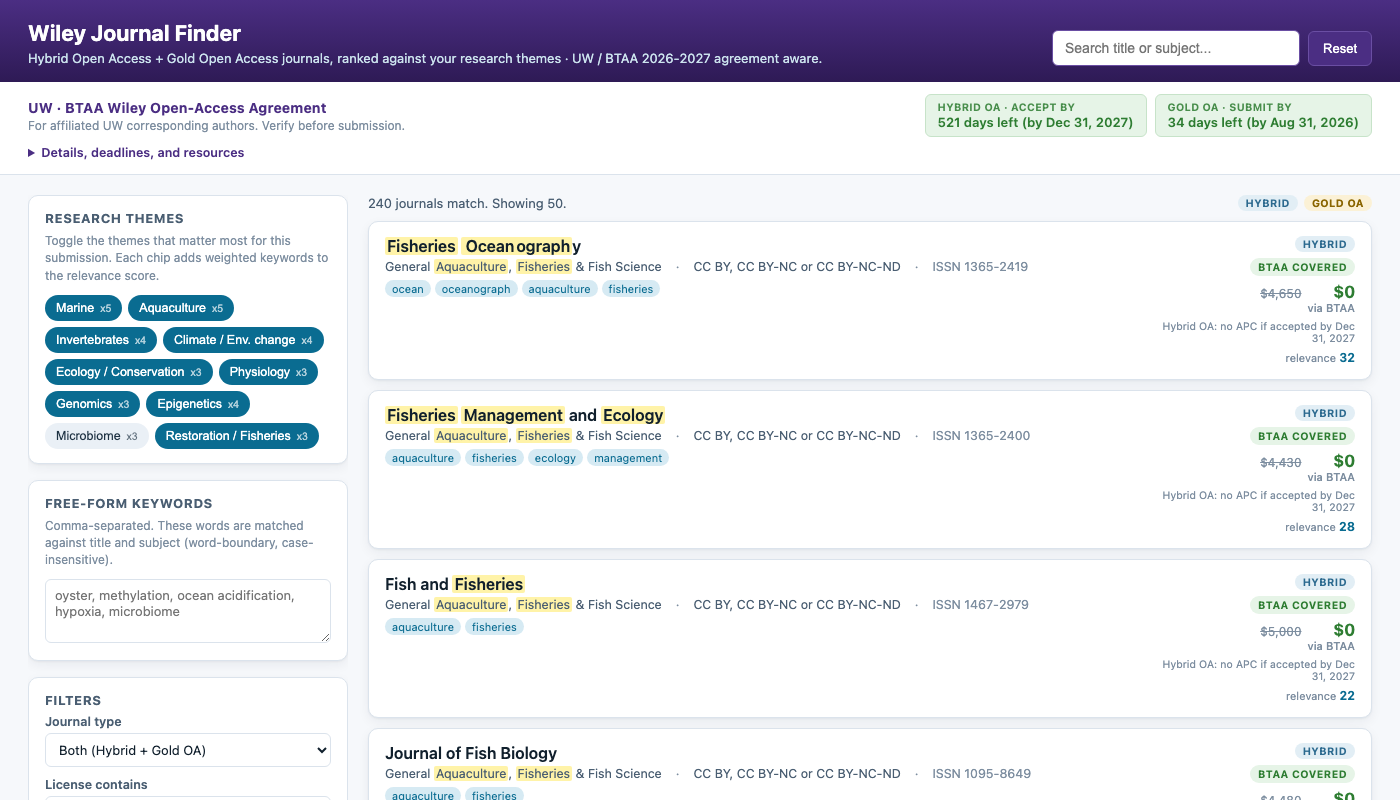Toggle the Physiology theme chip
Image resolution: width=1400 pixels, height=800 pixels.
[x=268, y=372]
